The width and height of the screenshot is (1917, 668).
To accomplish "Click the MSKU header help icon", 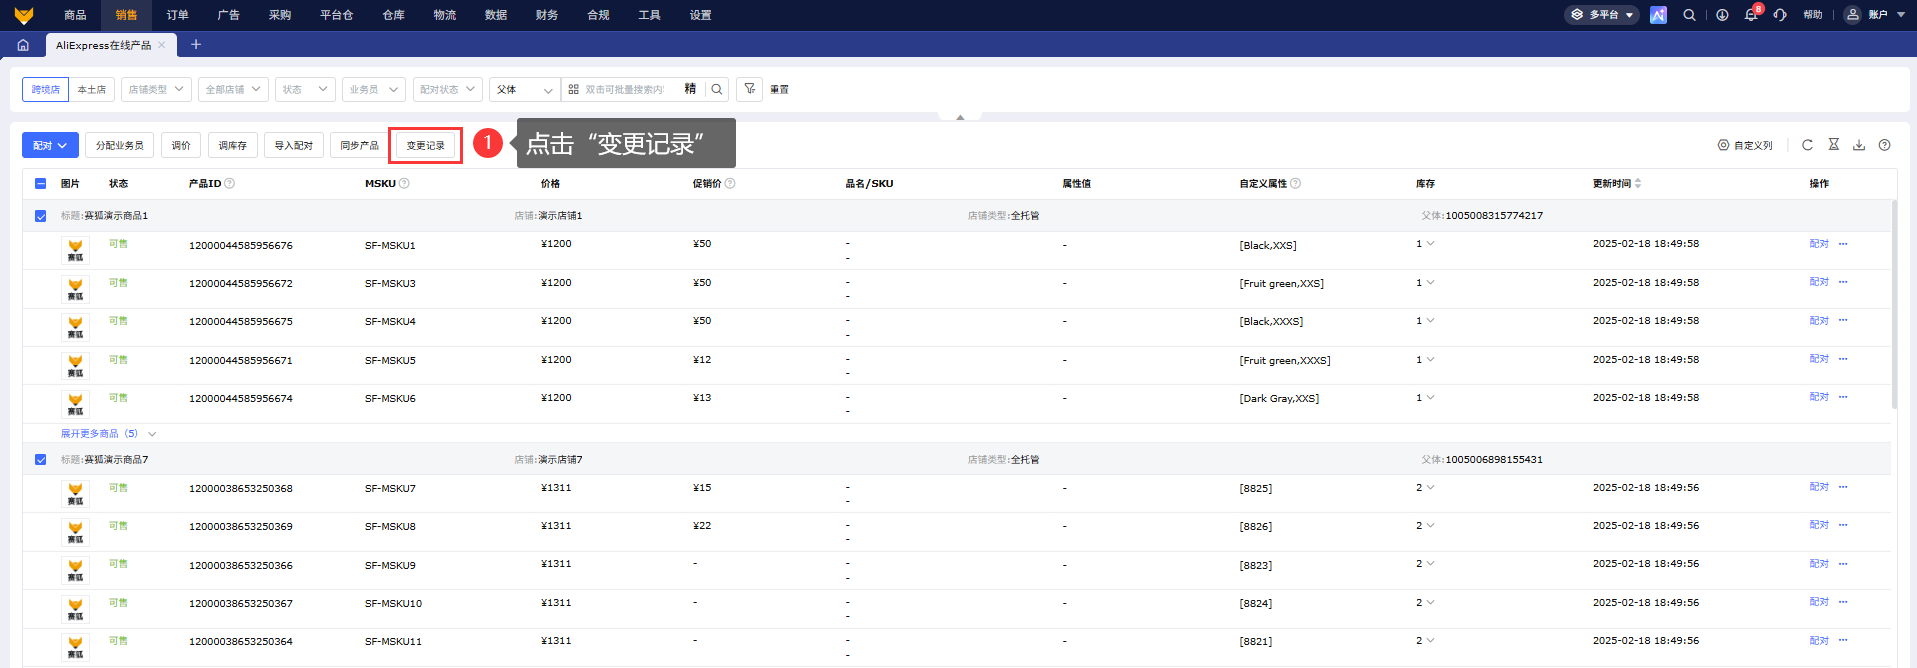I will coord(404,183).
